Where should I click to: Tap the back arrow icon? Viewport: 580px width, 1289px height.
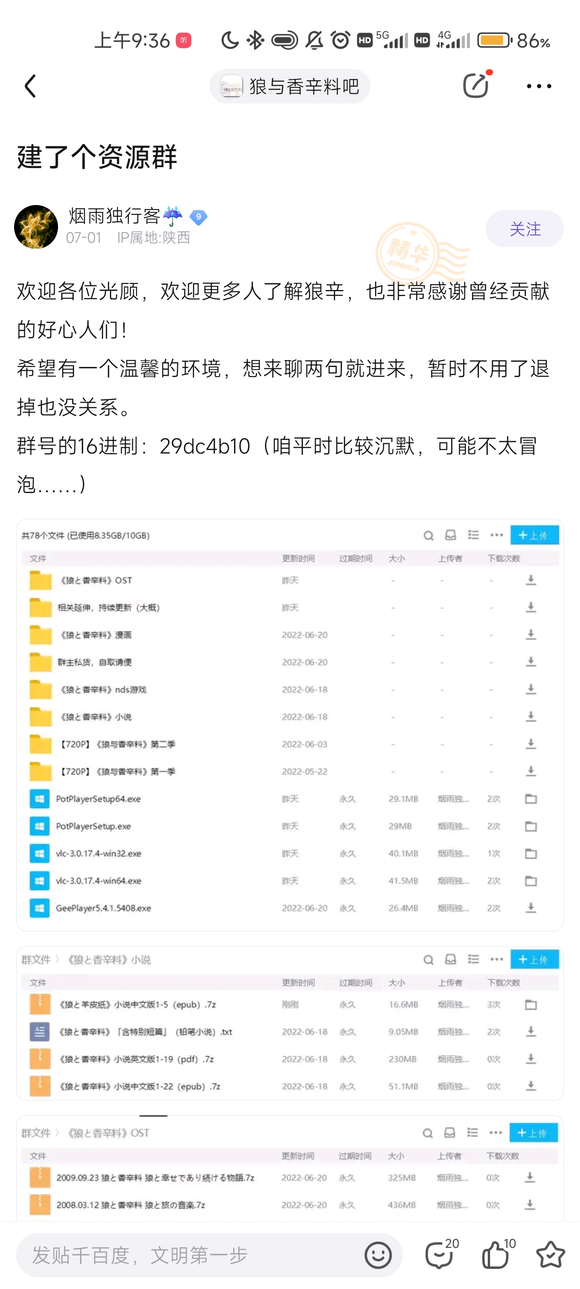[x=30, y=87]
